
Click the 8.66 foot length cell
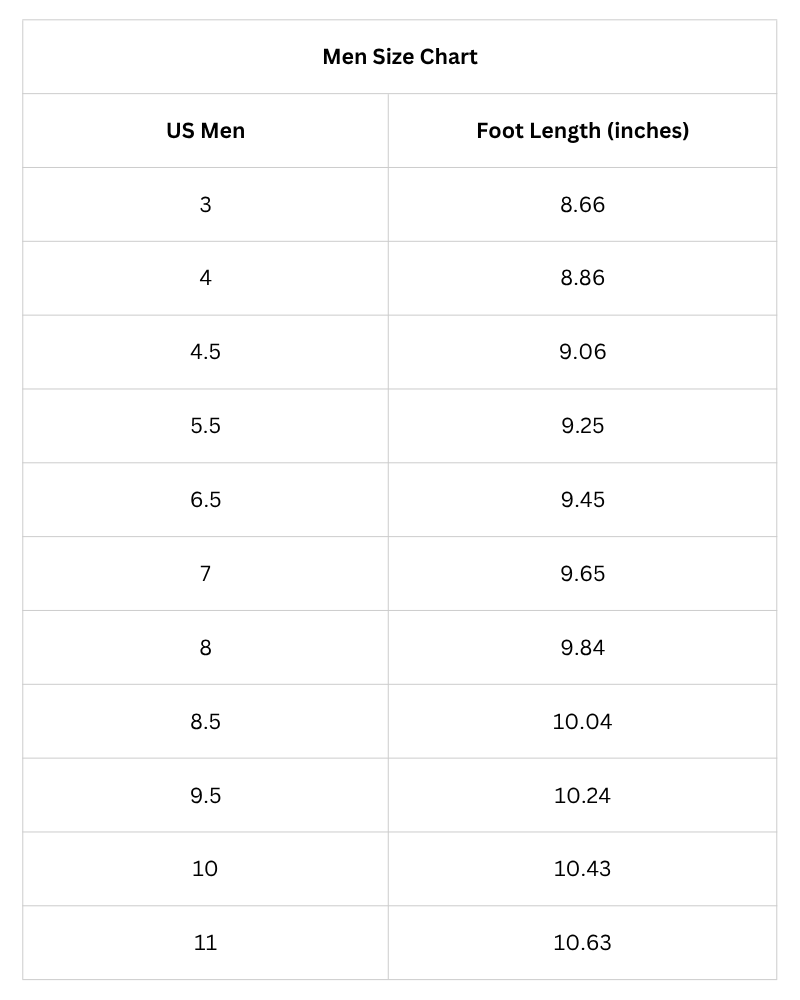coord(582,205)
